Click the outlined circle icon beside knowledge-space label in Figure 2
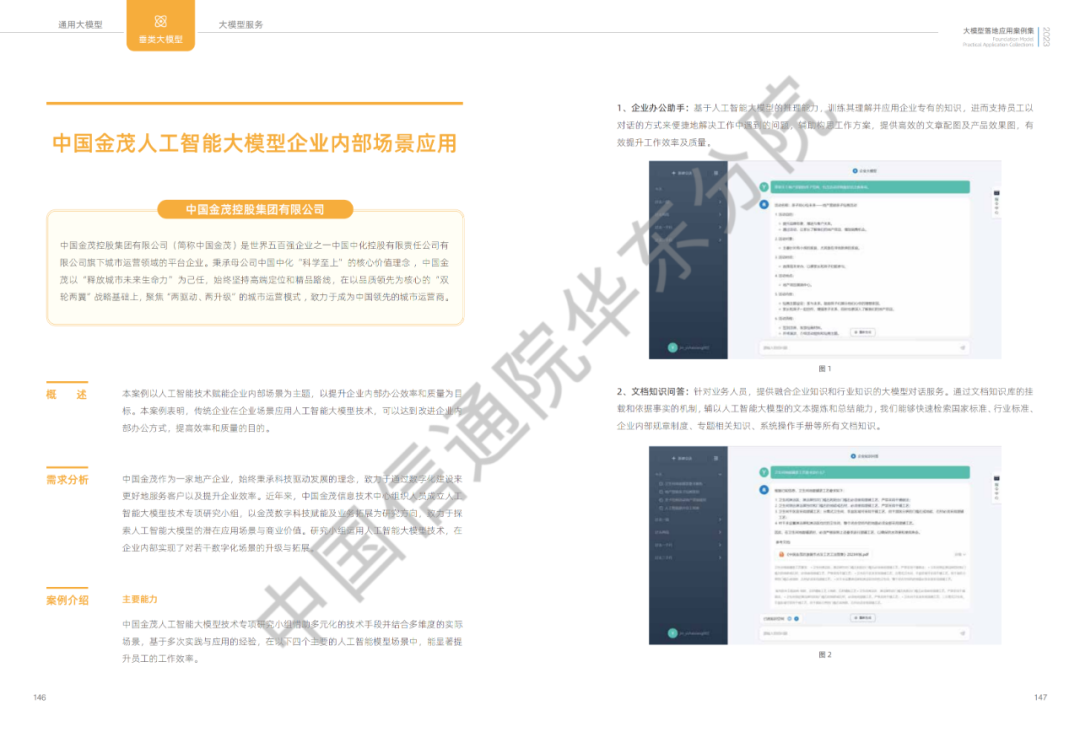This screenshot has height=732, width=1080. pos(789,618)
